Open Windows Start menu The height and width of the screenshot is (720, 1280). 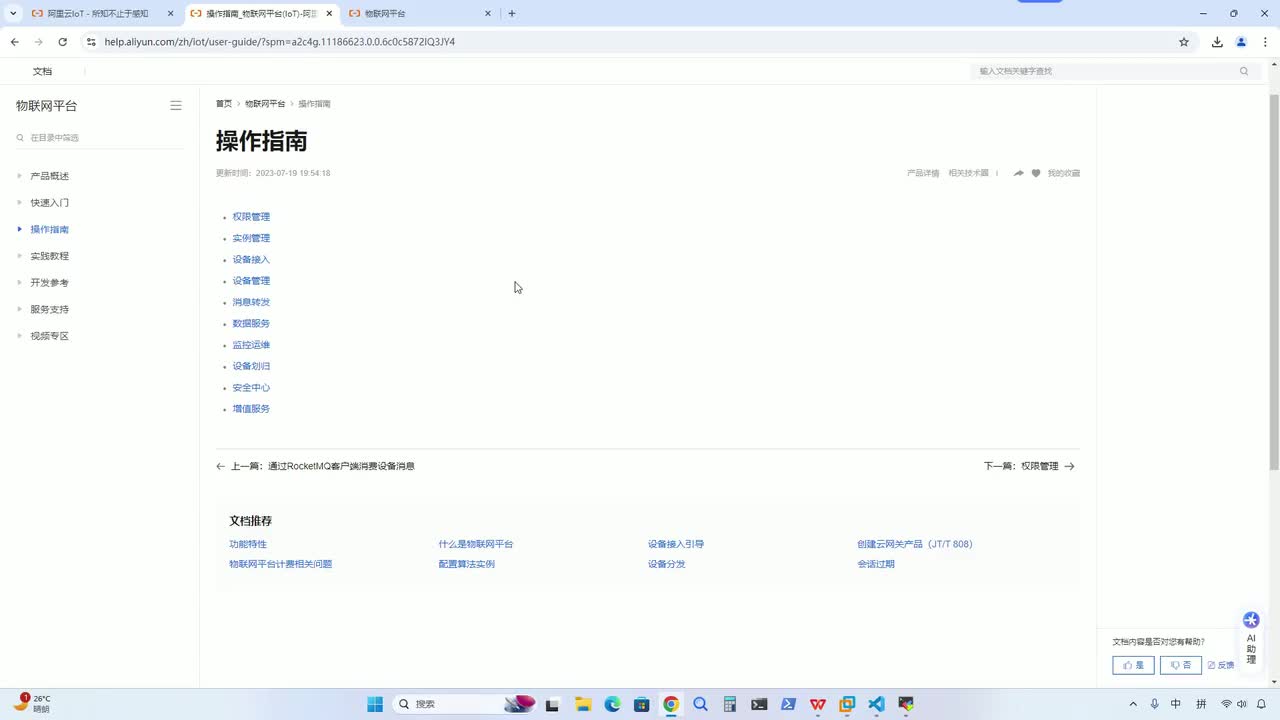pyautogui.click(x=375, y=704)
